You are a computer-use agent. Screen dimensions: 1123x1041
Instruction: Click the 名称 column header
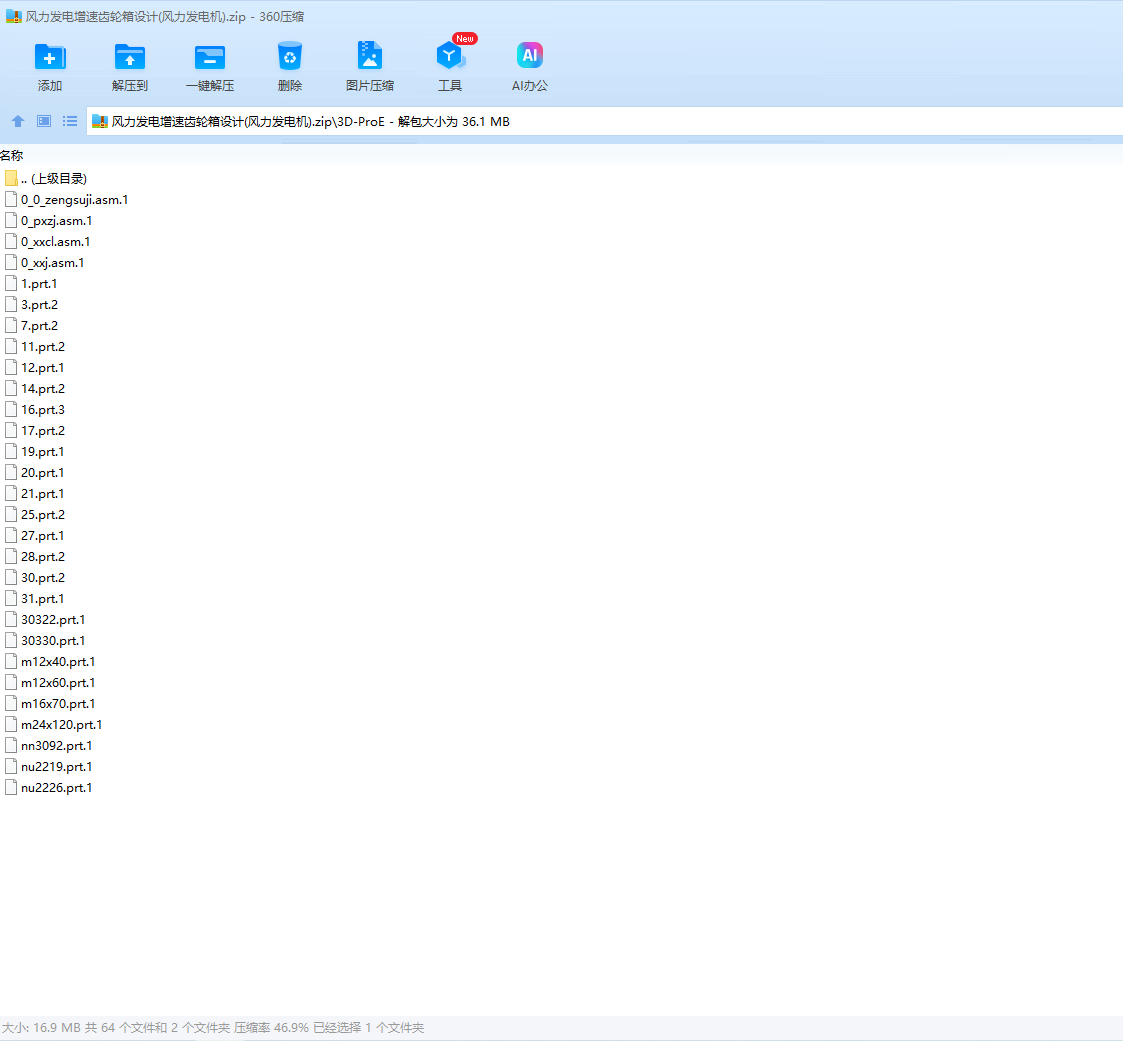coord(11,155)
